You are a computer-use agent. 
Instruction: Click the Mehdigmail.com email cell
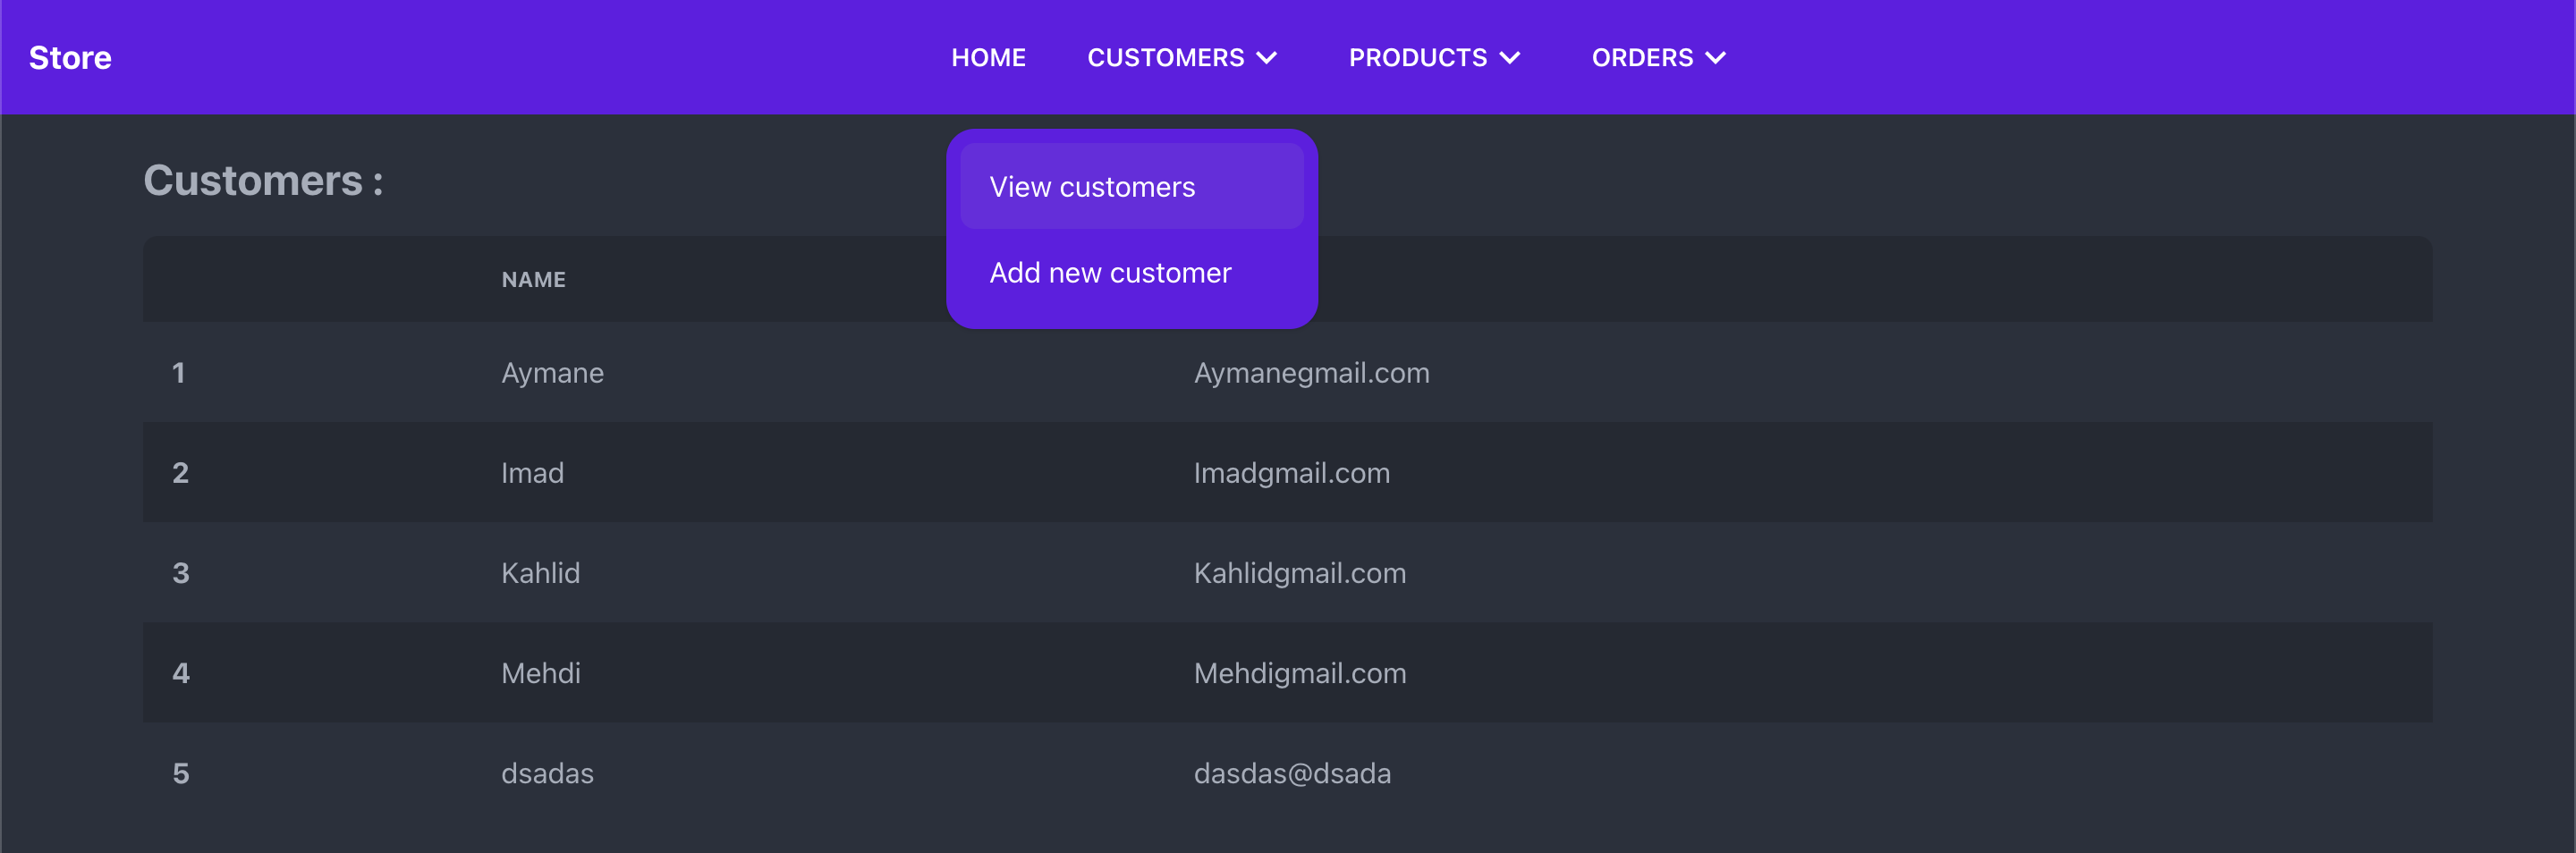point(1299,673)
